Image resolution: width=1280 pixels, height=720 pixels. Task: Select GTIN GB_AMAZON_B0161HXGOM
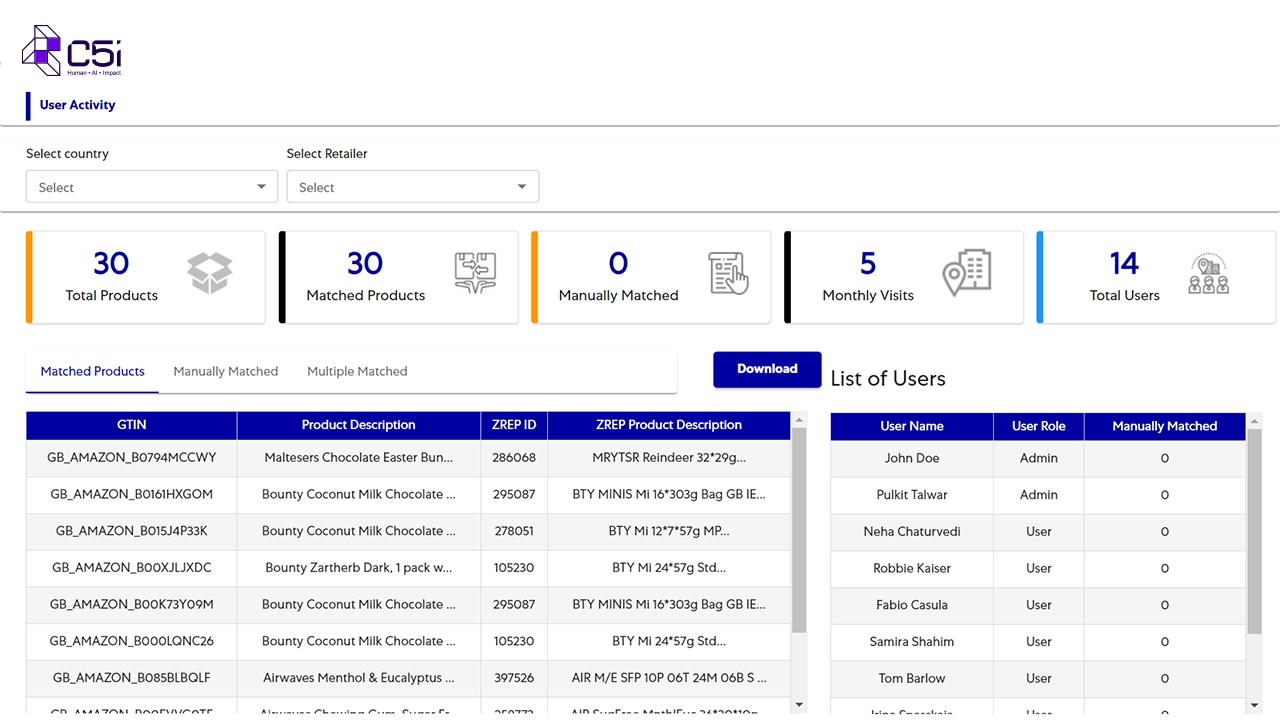pyautogui.click(x=132, y=495)
